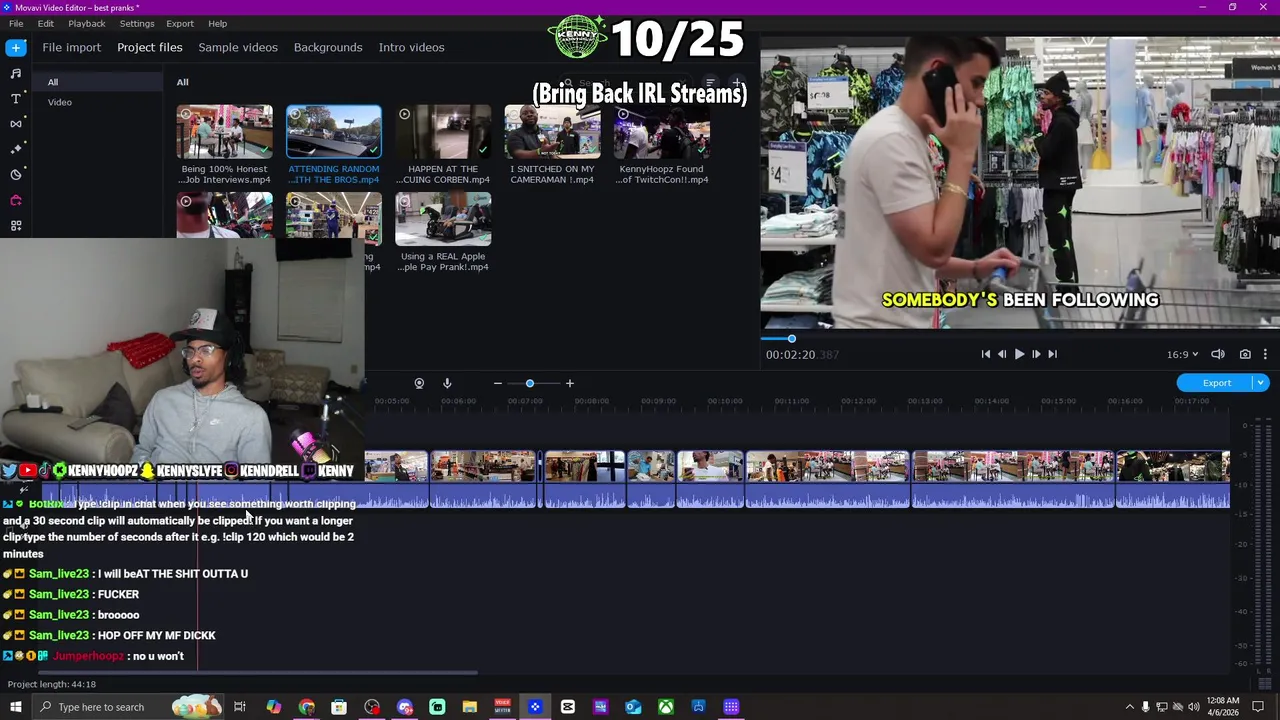Expand the Export button dropdown arrow

[1262, 383]
